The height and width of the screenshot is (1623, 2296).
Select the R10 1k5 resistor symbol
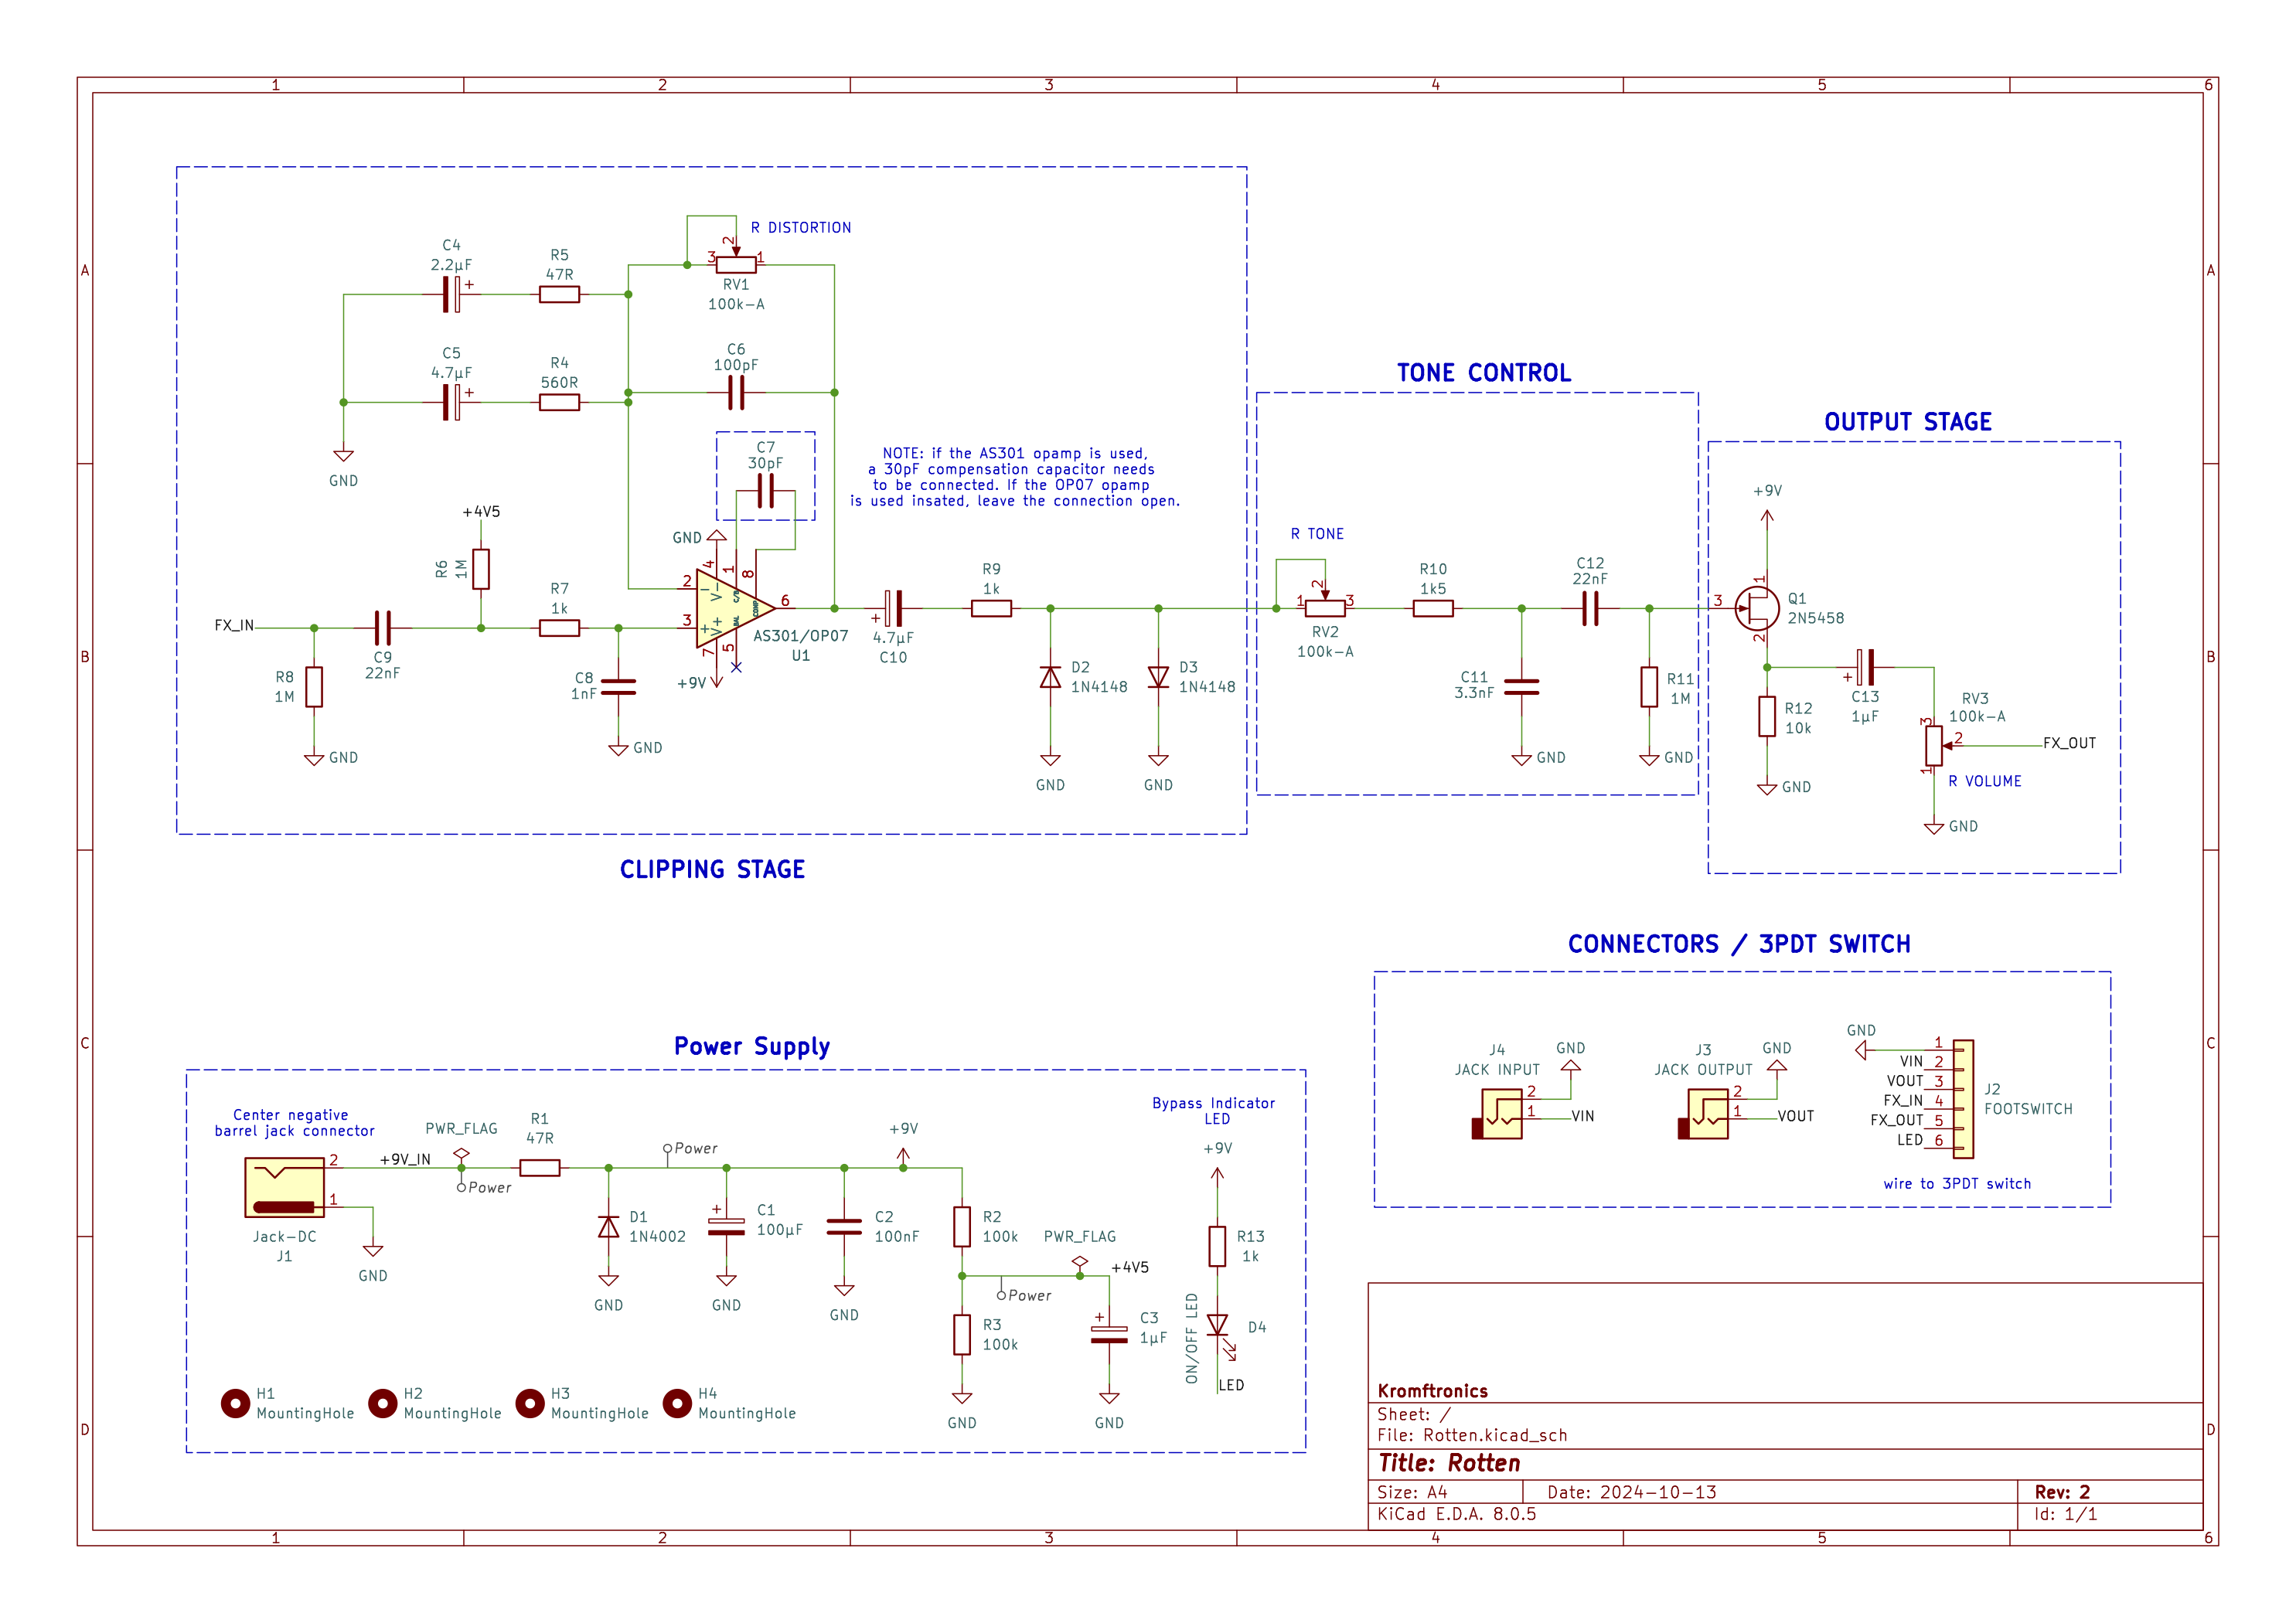1433,608
